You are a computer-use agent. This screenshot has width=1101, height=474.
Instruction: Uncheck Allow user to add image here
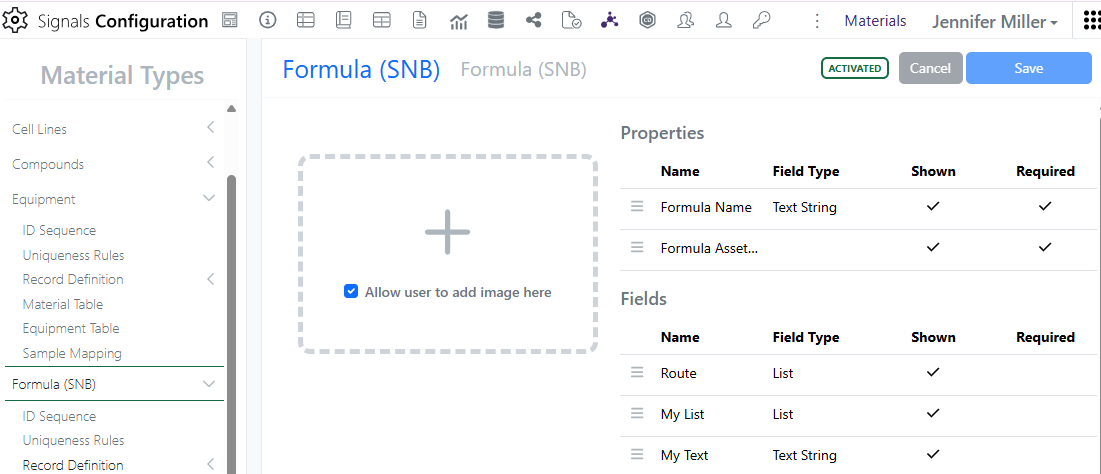point(351,291)
